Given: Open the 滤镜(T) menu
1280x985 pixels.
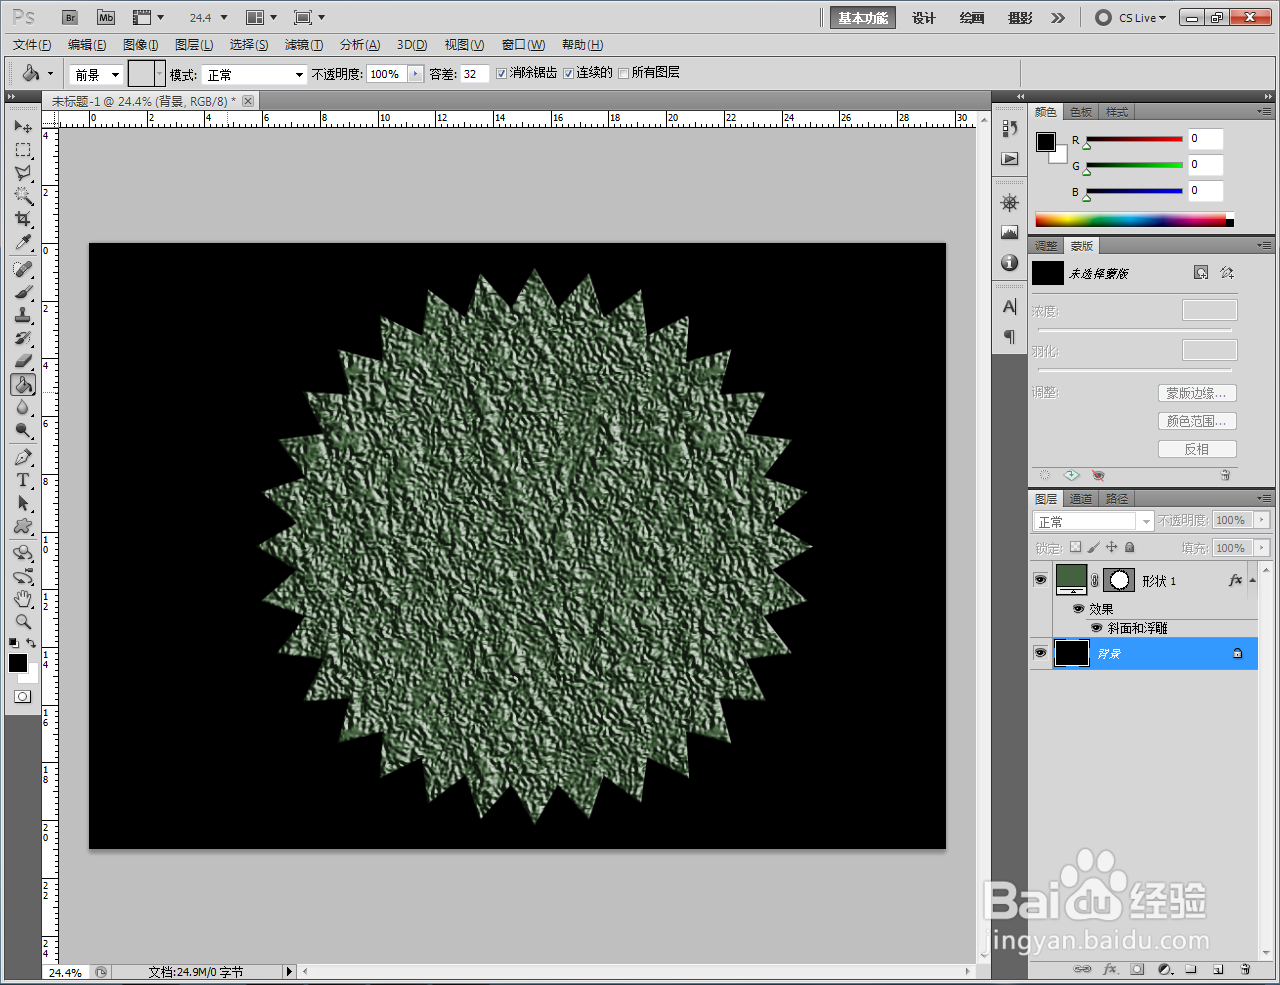Looking at the screenshot, I should click(x=304, y=44).
